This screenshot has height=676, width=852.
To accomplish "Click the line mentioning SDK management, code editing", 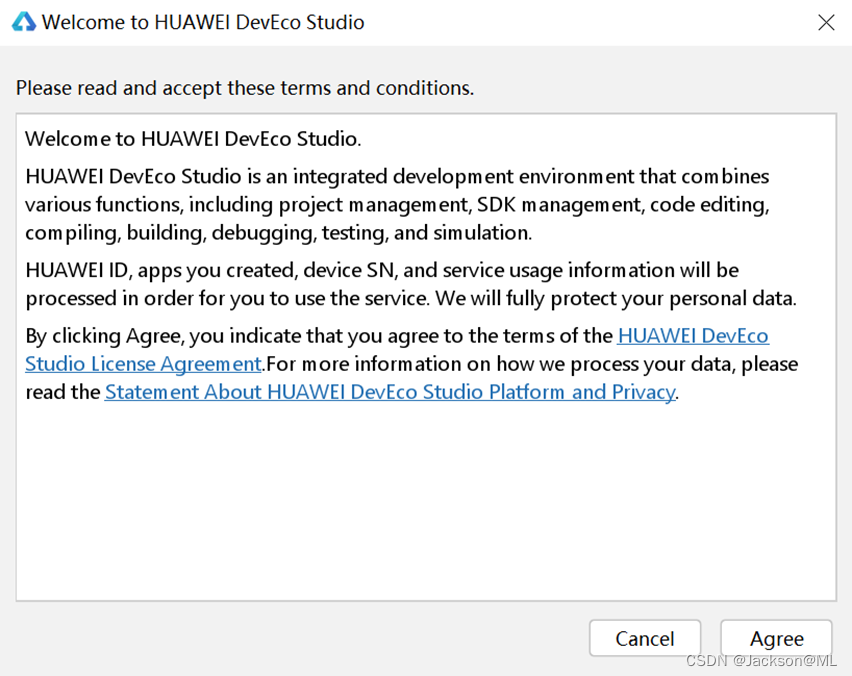I will pyautogui.click(x=397, y=205).
